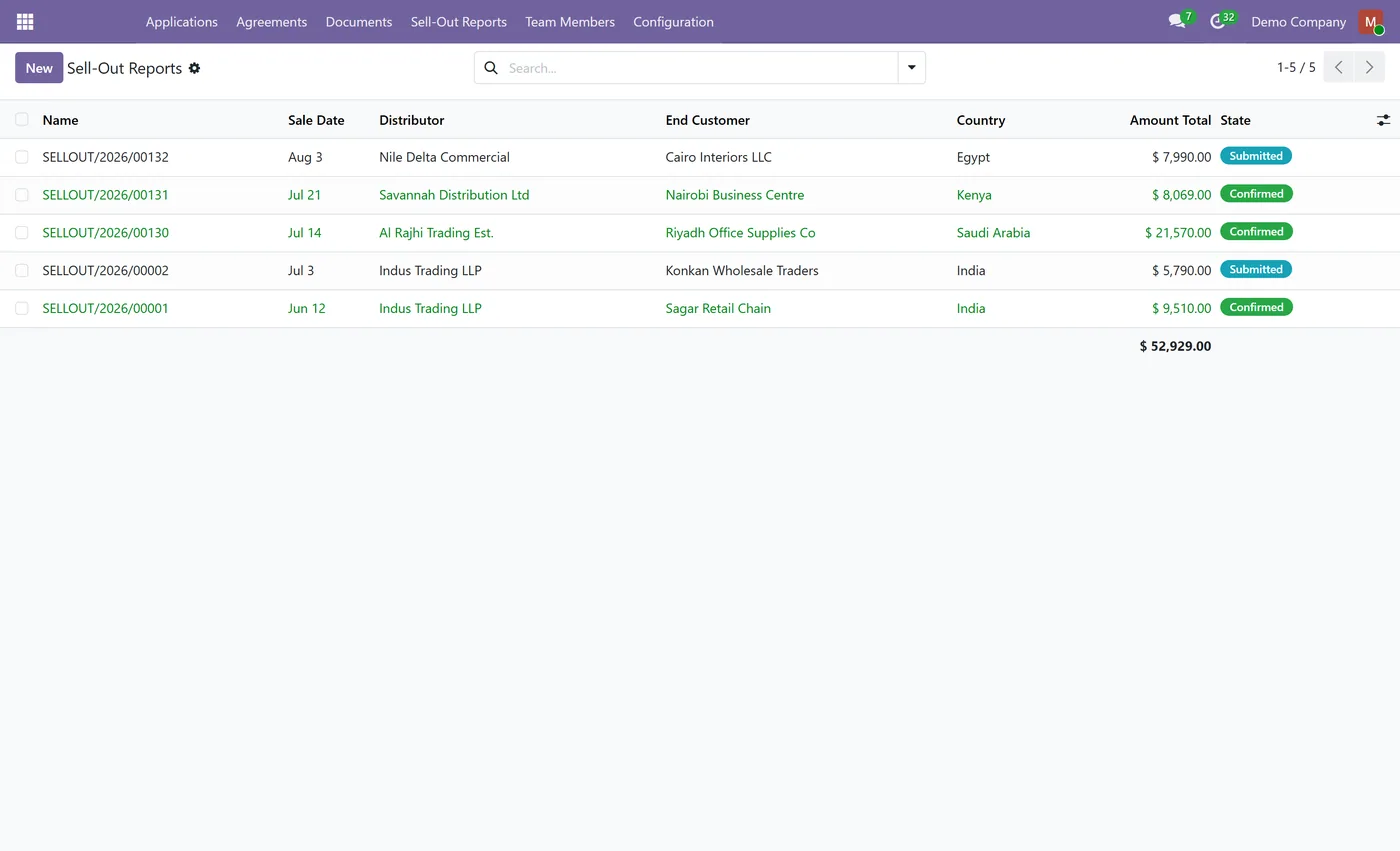Click the $ 21,570.00 amount cell
Screen dimensions: 1400x851
click(1178, 233)
